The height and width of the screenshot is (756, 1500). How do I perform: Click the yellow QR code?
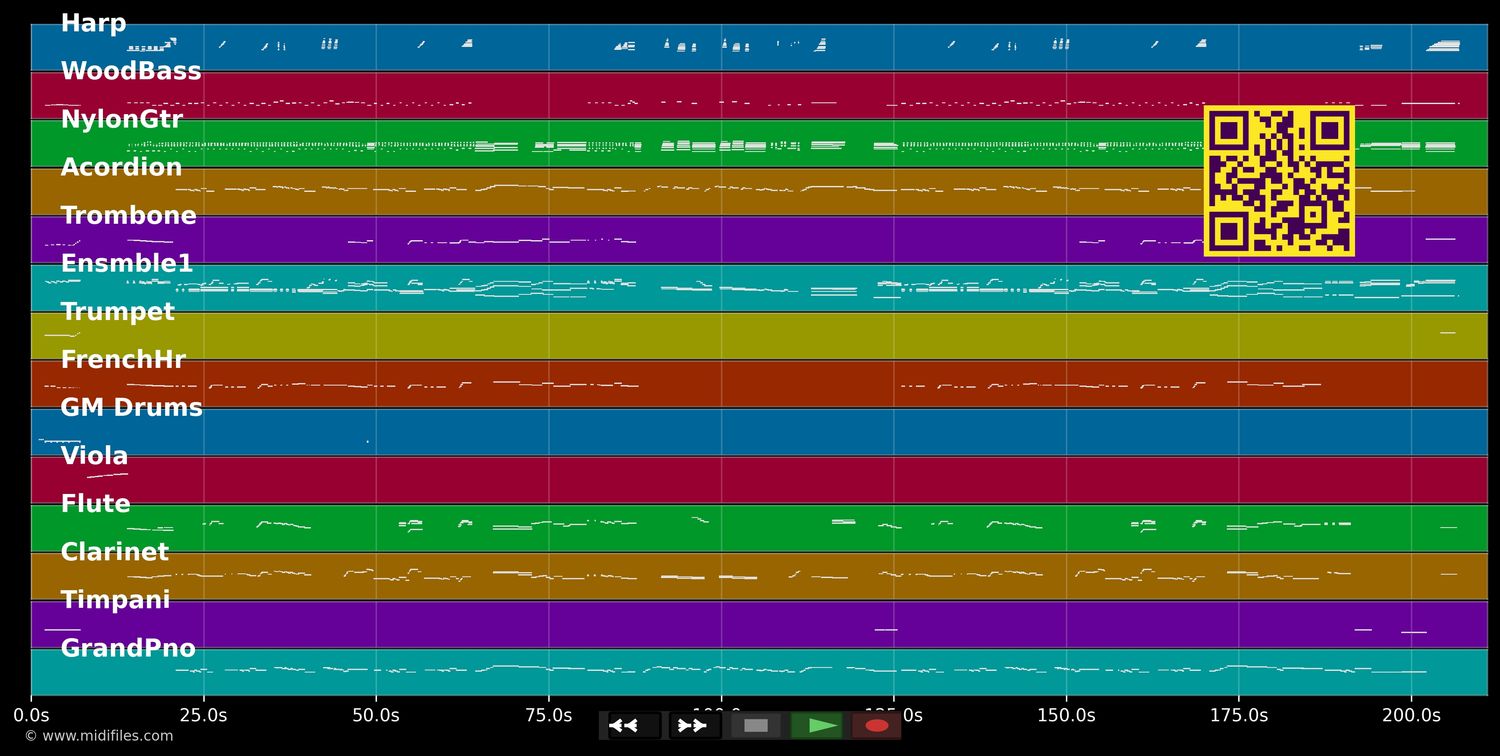(1278, 181)
